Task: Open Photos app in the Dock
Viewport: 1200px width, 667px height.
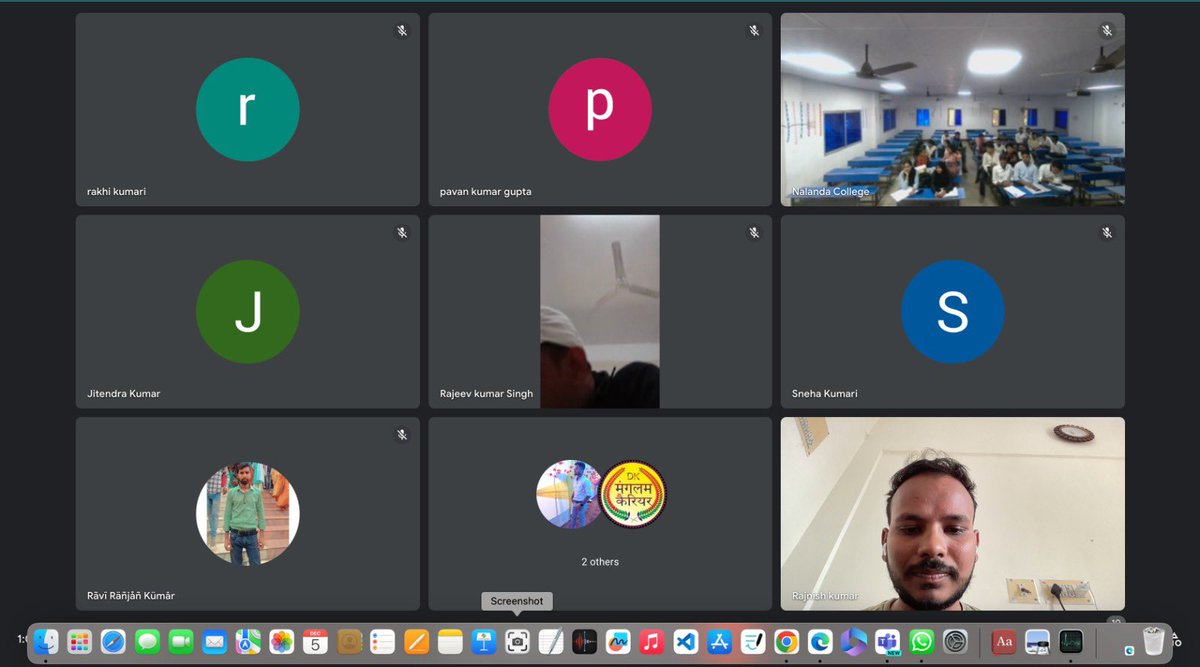Action: [x=282, y=641]
